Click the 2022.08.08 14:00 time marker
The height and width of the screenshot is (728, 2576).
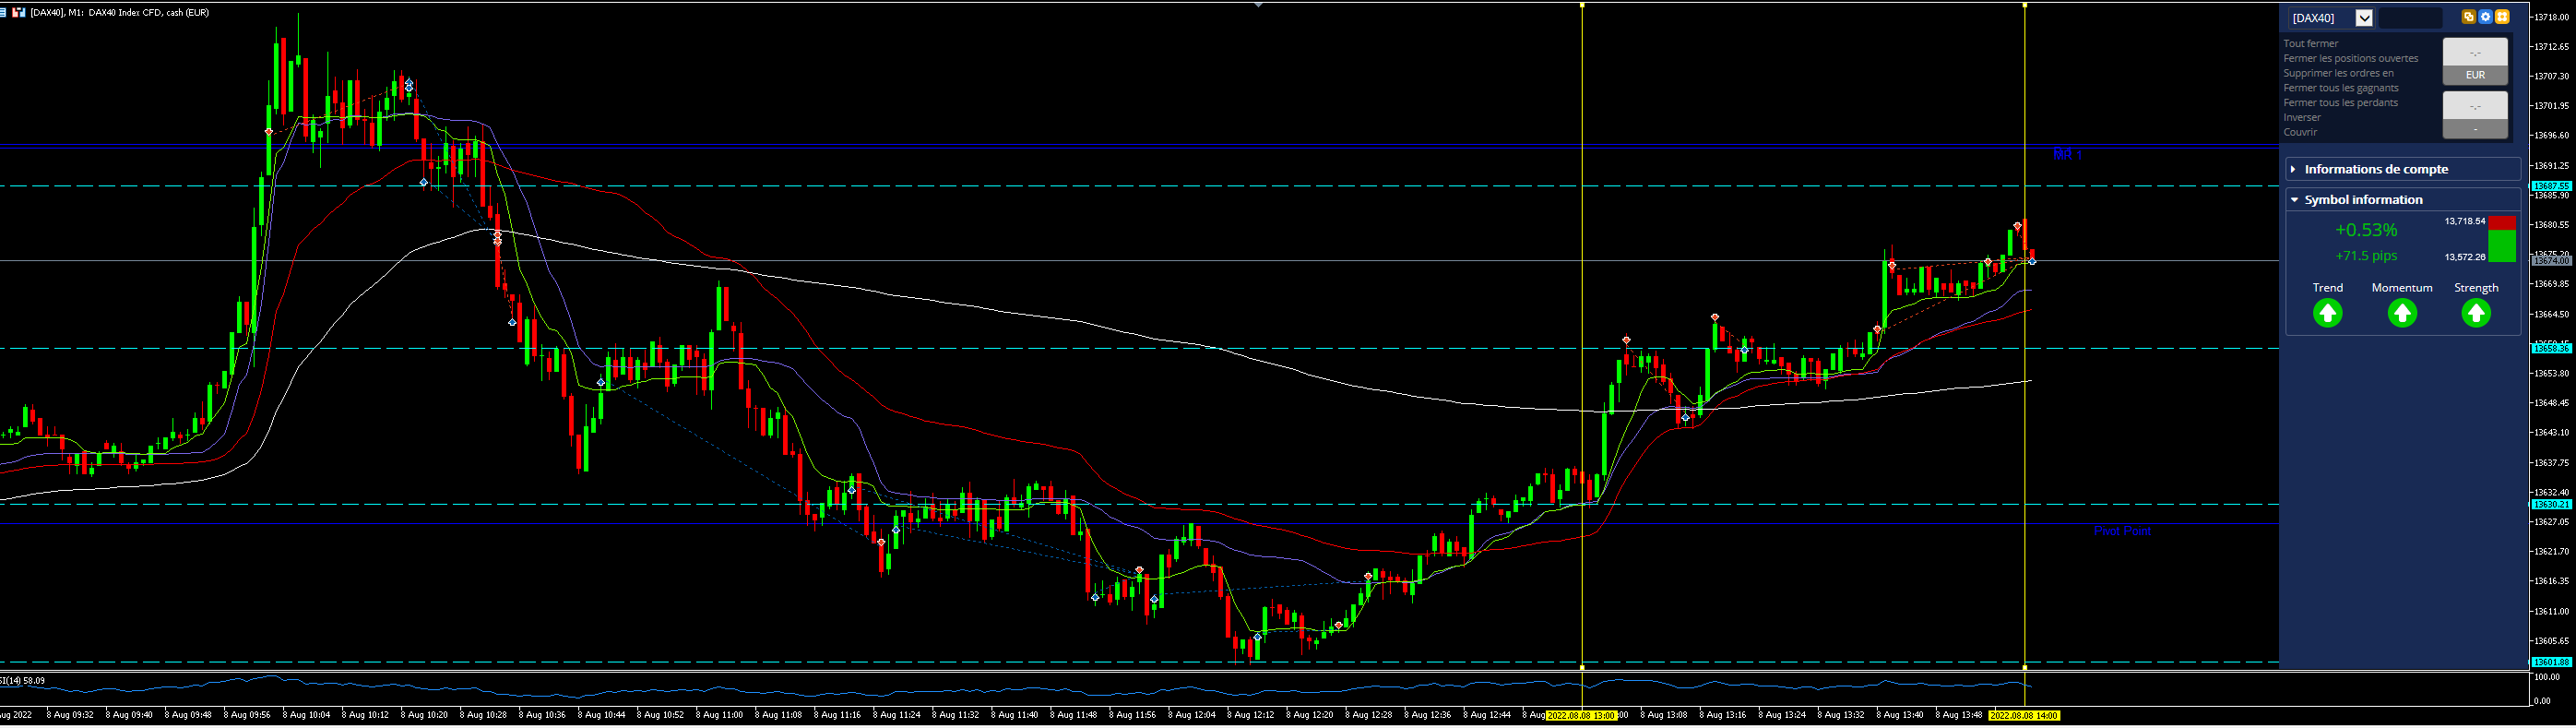tap(2024, 715)
